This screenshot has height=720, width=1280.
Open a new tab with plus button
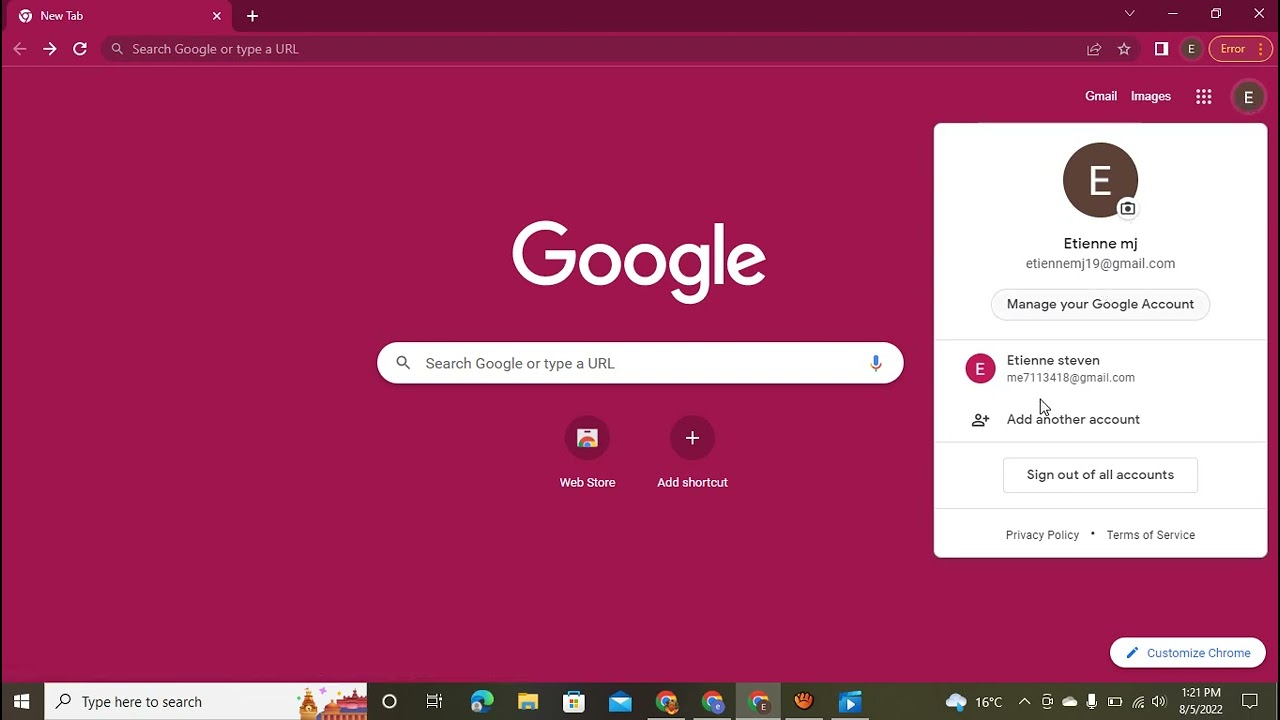point(252,16)
